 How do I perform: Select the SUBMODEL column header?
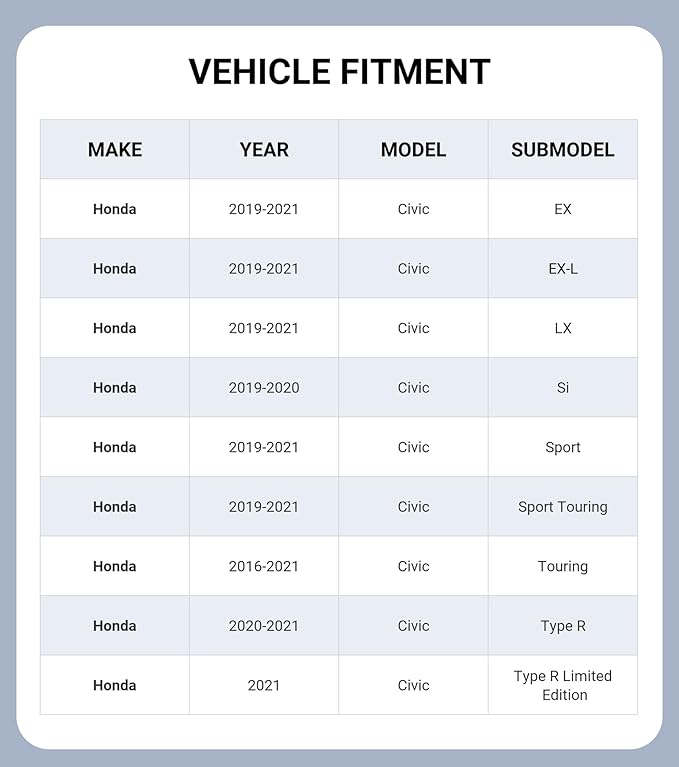[x=563, y=150]
